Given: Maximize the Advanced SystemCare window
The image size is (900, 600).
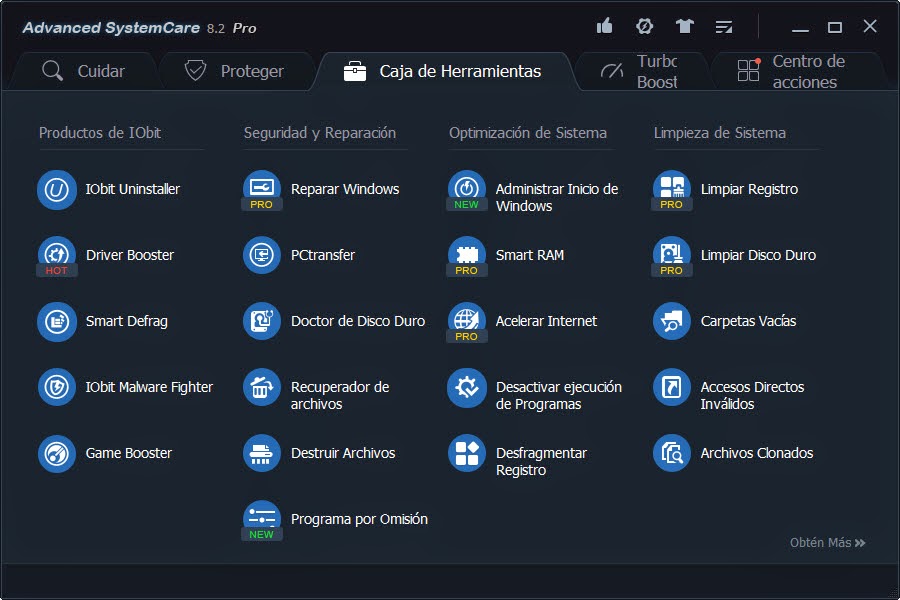Looking at the screenshot, I should pyautogui.click(x=835, y=27).
